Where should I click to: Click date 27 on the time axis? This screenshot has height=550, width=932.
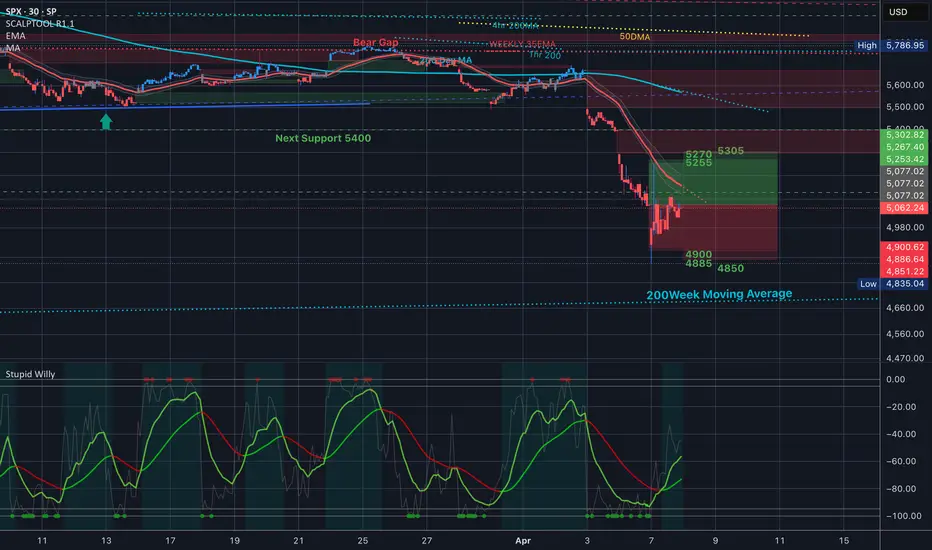pos(427,540)
